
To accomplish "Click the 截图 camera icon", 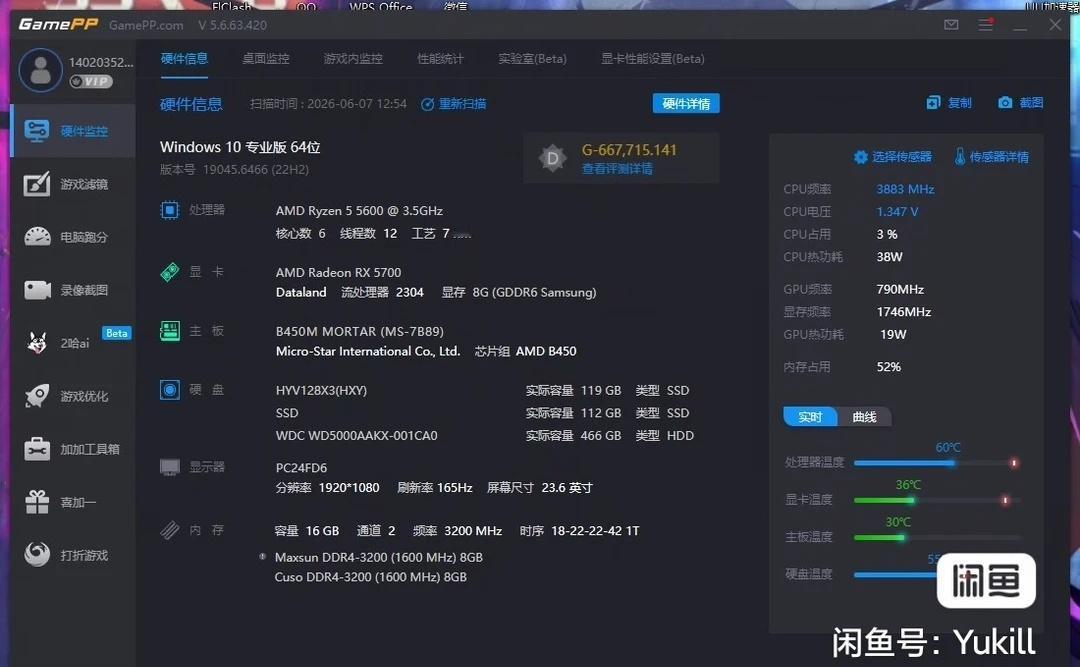I will [x=1005, y=103].
